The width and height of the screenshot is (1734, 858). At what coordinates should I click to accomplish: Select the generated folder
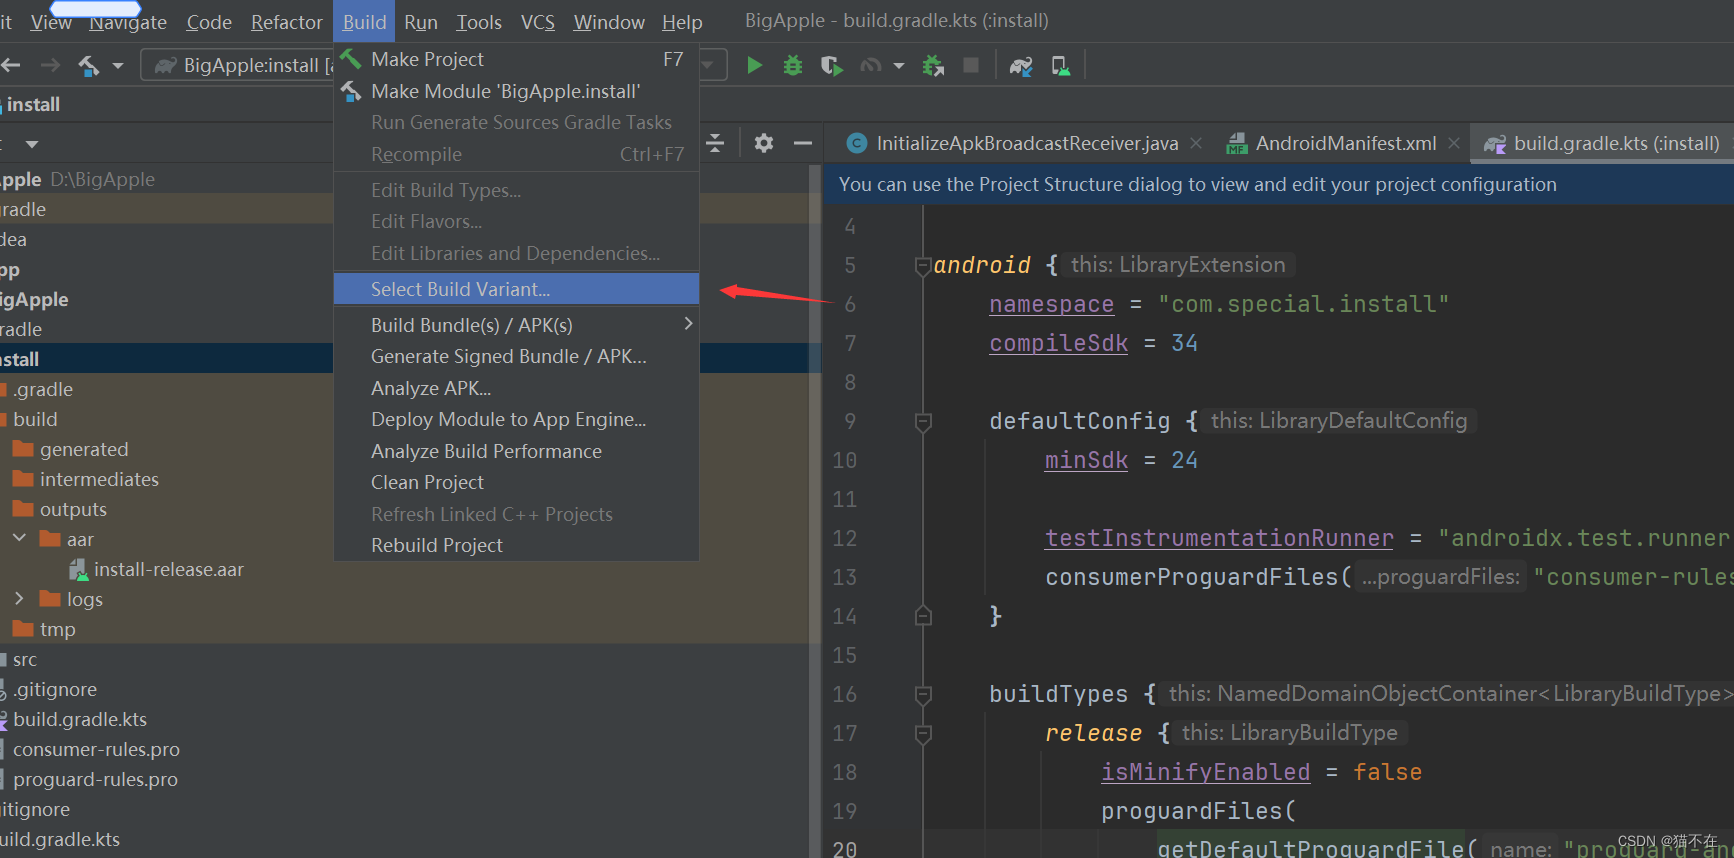click(x=70, y=449)
